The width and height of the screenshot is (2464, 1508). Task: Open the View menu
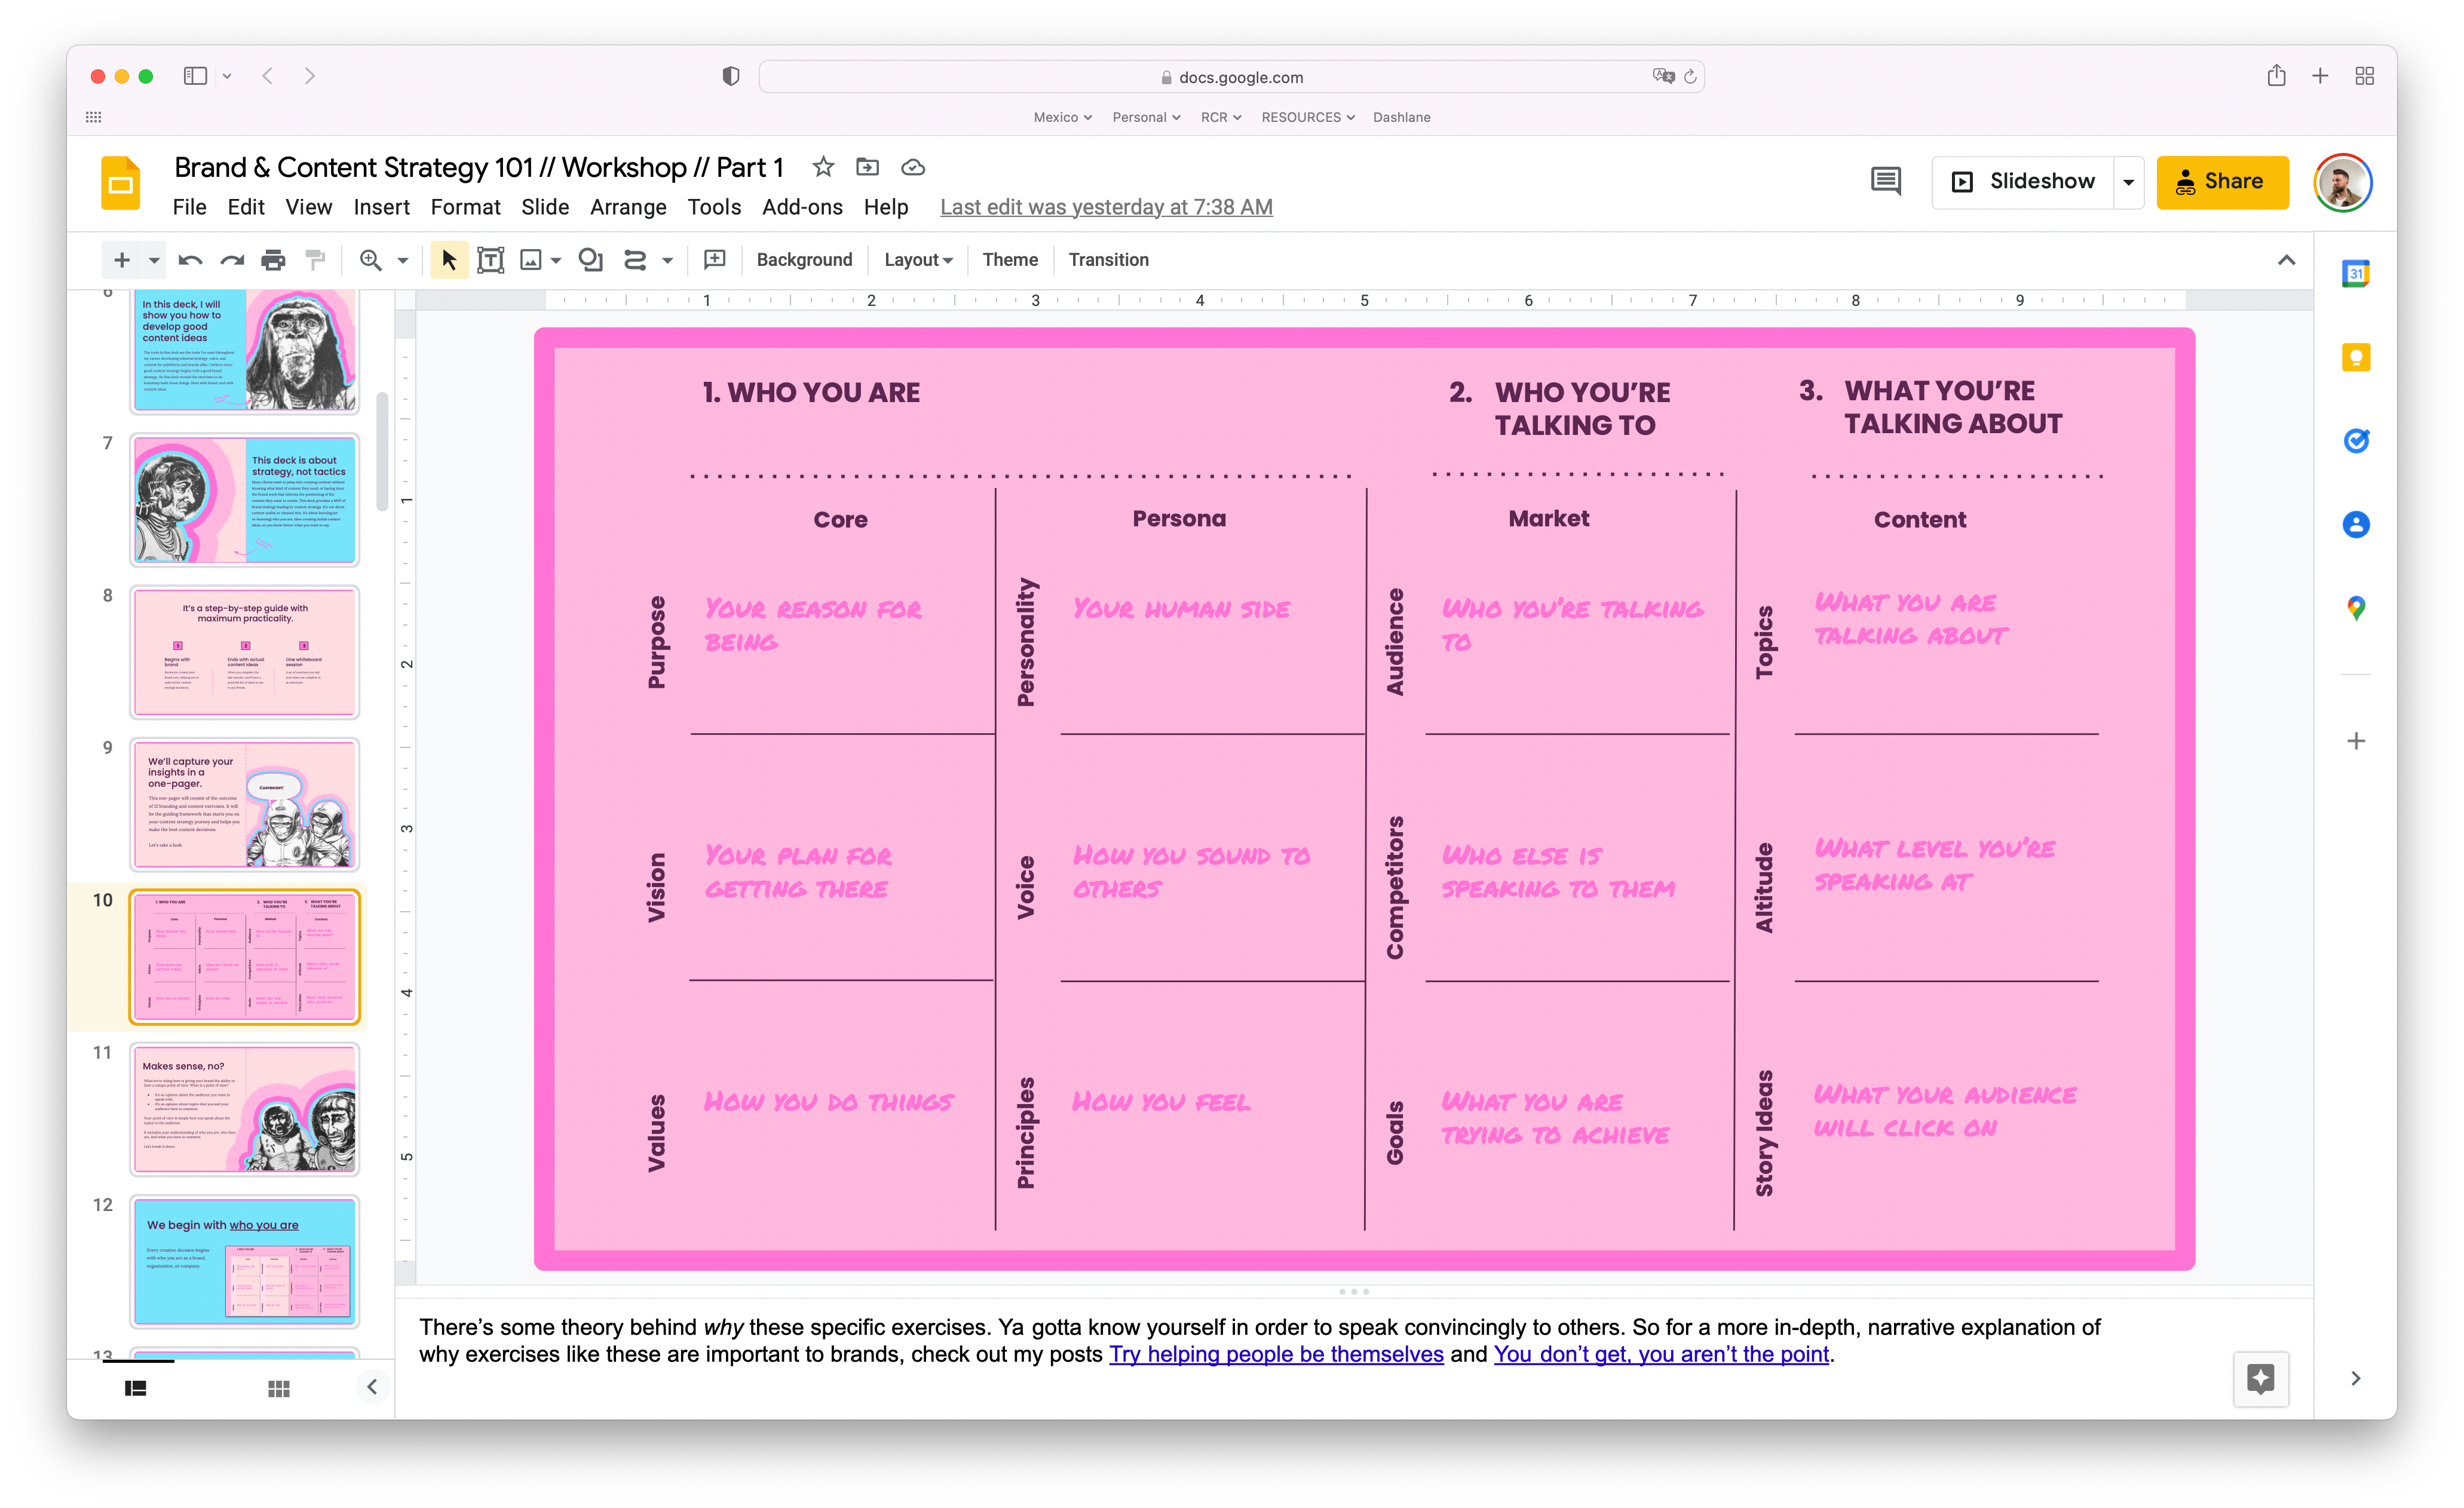(x=308, y=207)
